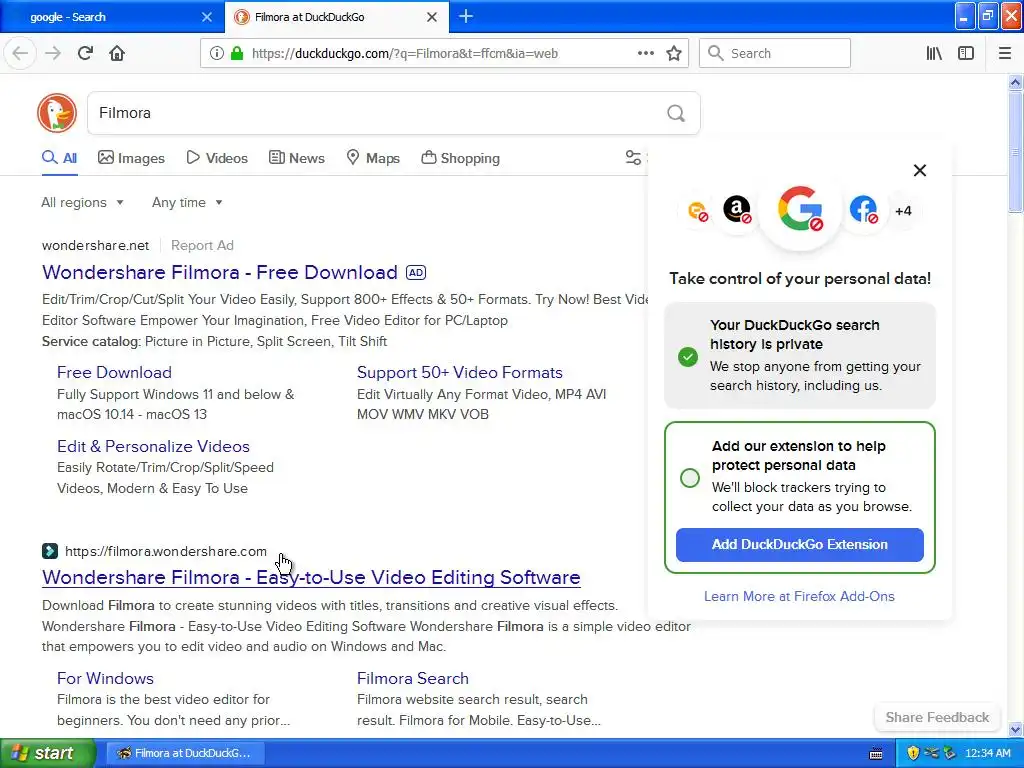Open Learn More at Firefox Add-Ons
The image size is (1024, 768).
tap(799, 596)
